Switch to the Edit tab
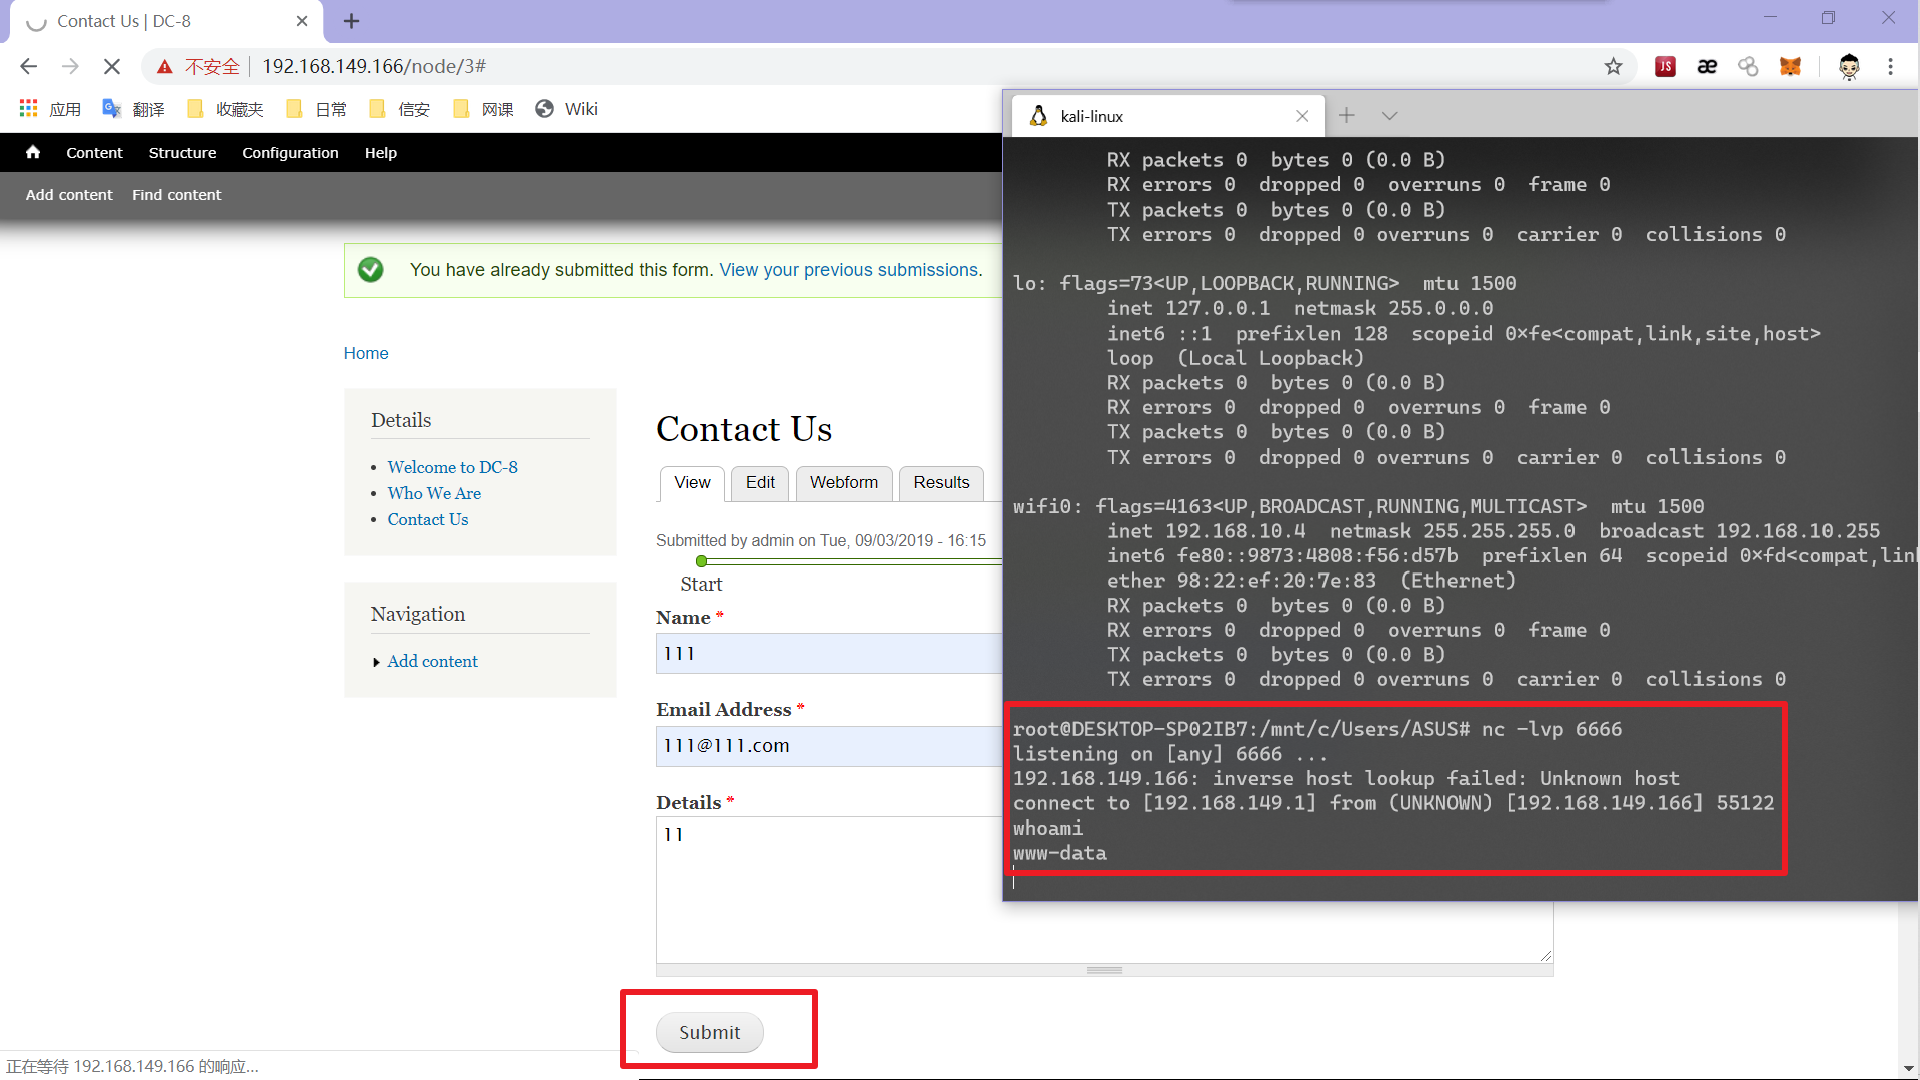The width and height of the screenshot is (1920, 1080). tap(760, 483)
